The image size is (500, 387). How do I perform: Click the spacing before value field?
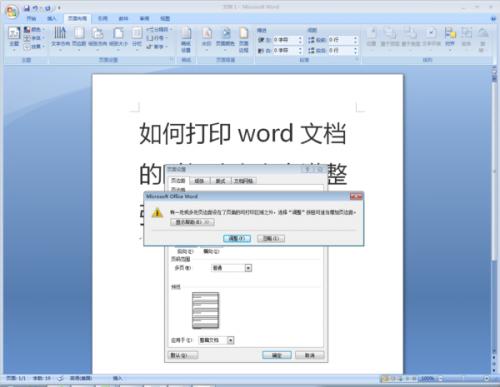click(340, 40)
